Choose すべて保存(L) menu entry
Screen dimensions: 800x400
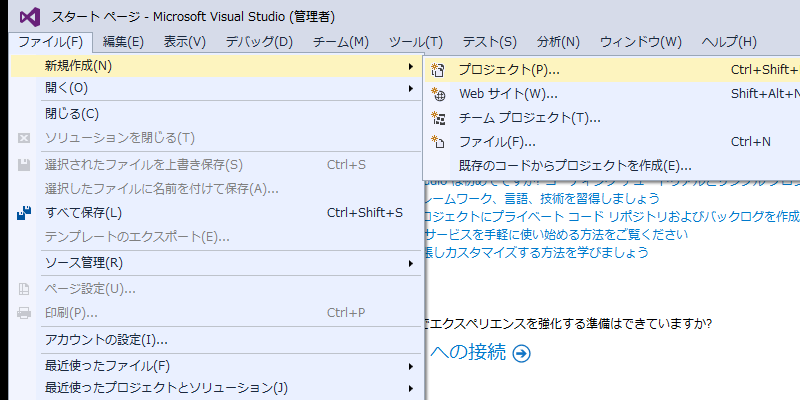click(216, 213)
